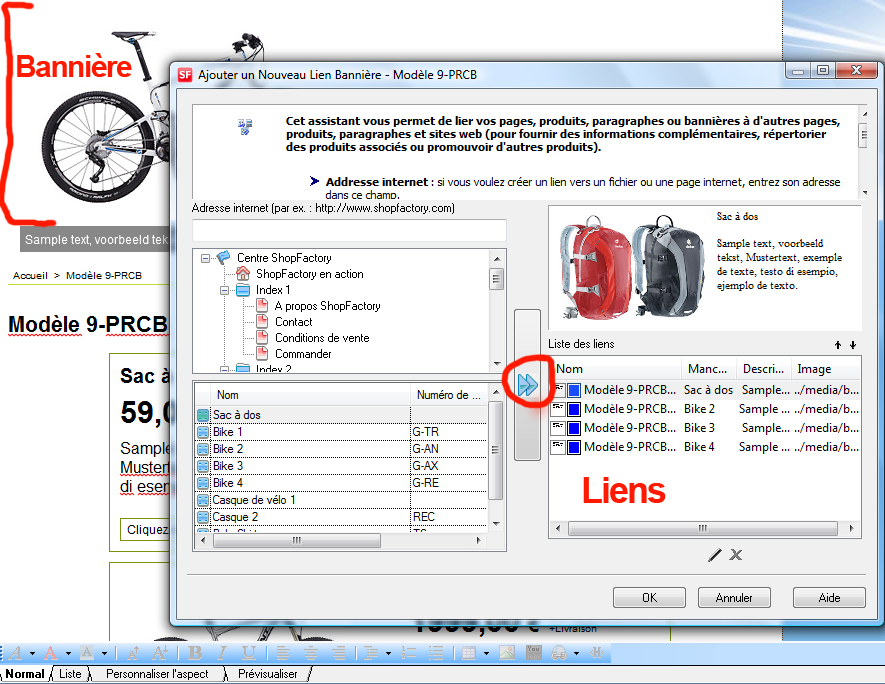This screenshot has height=684, width=885.
Task: Click the Adresse internet input field
Action: [x=350, y=229]
